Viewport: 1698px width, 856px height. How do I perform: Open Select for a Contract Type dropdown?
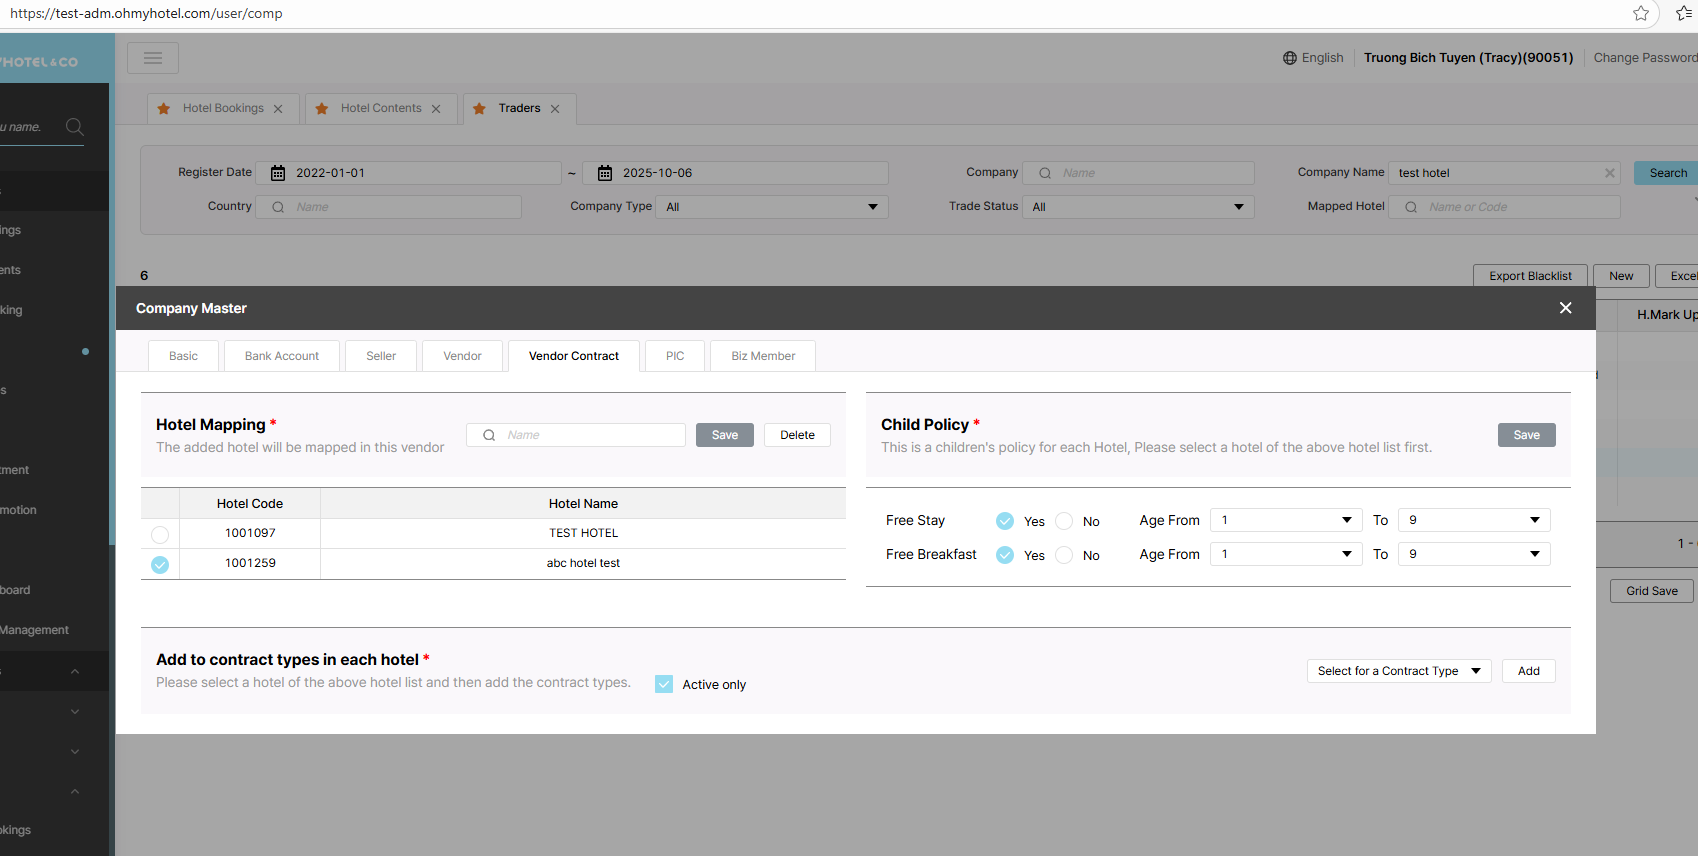1398,671
